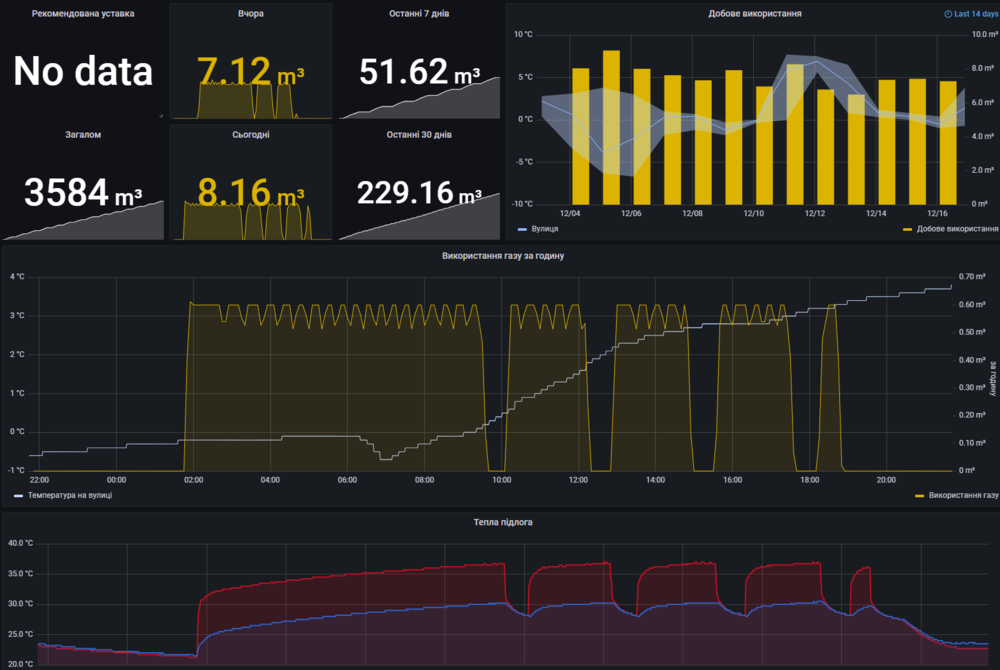Click the No data stat value
The height and width of the screenshot is (670, 1000).
(x=83, y=71)
